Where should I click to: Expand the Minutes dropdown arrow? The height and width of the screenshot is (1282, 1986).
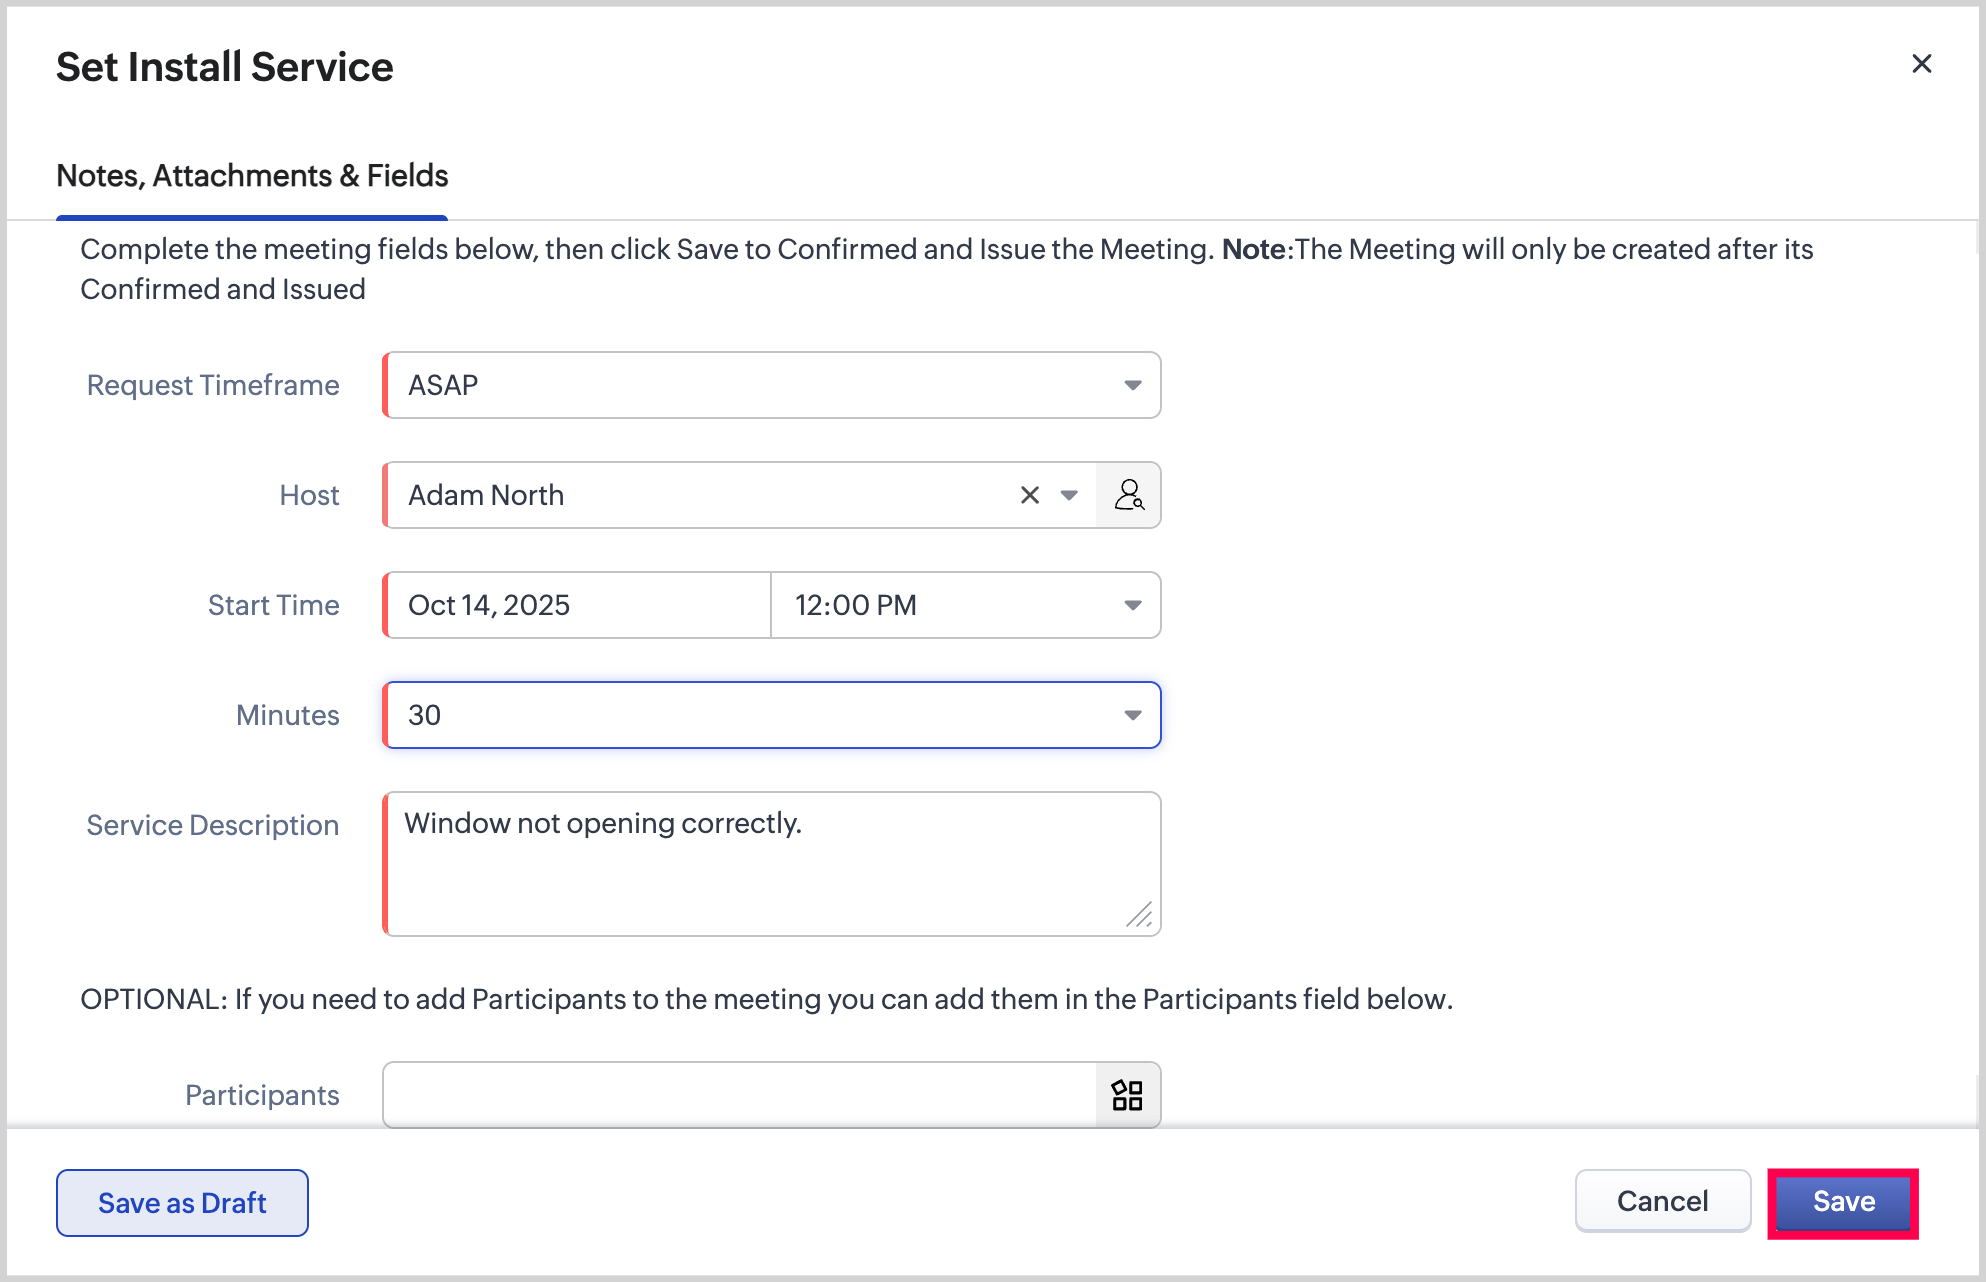(x=1132, y=715)
